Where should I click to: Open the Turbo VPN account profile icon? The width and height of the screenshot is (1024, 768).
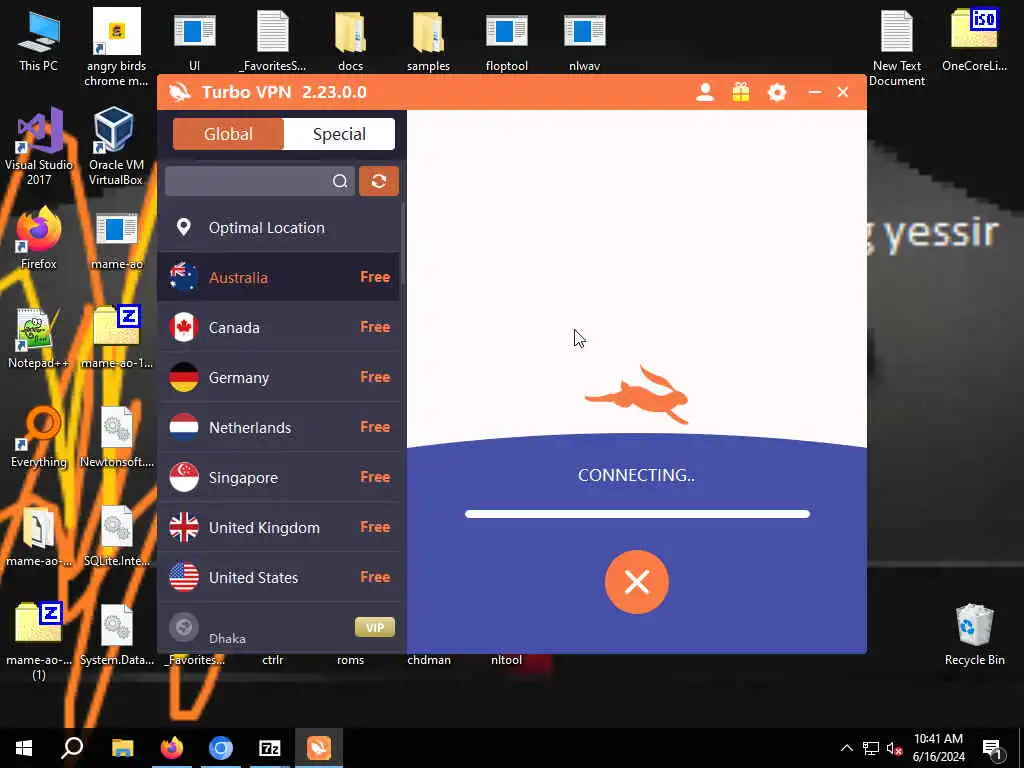pyautogui.click(x=705, y=92)
